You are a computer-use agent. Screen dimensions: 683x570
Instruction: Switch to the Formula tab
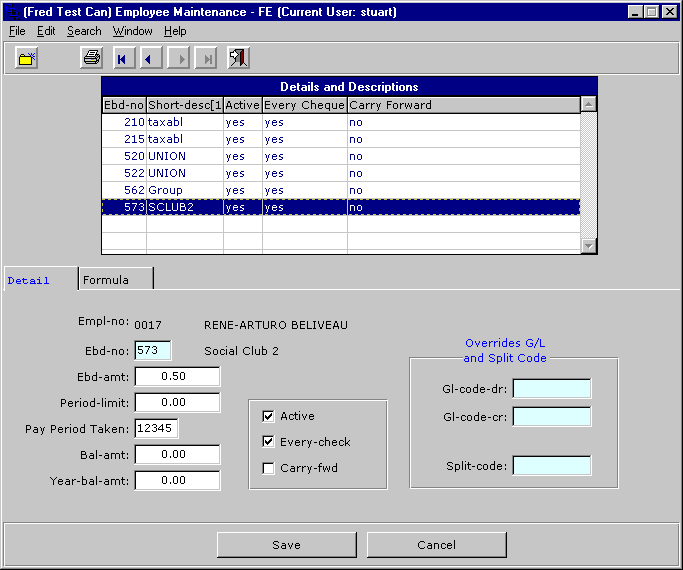(106, 280)
